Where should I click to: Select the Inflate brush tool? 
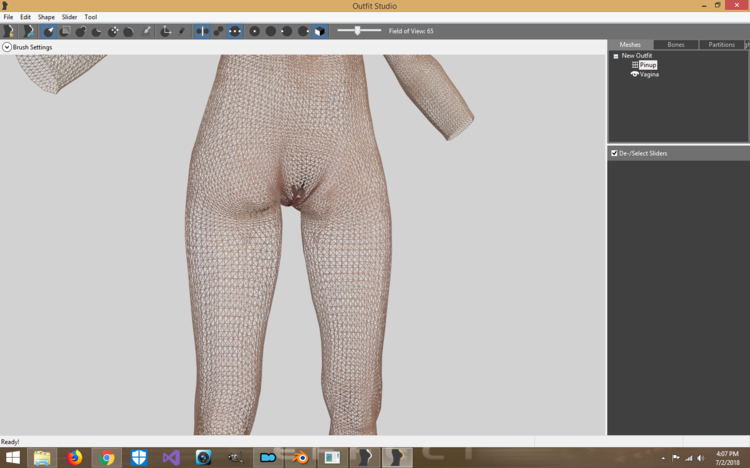coord(80,31)
